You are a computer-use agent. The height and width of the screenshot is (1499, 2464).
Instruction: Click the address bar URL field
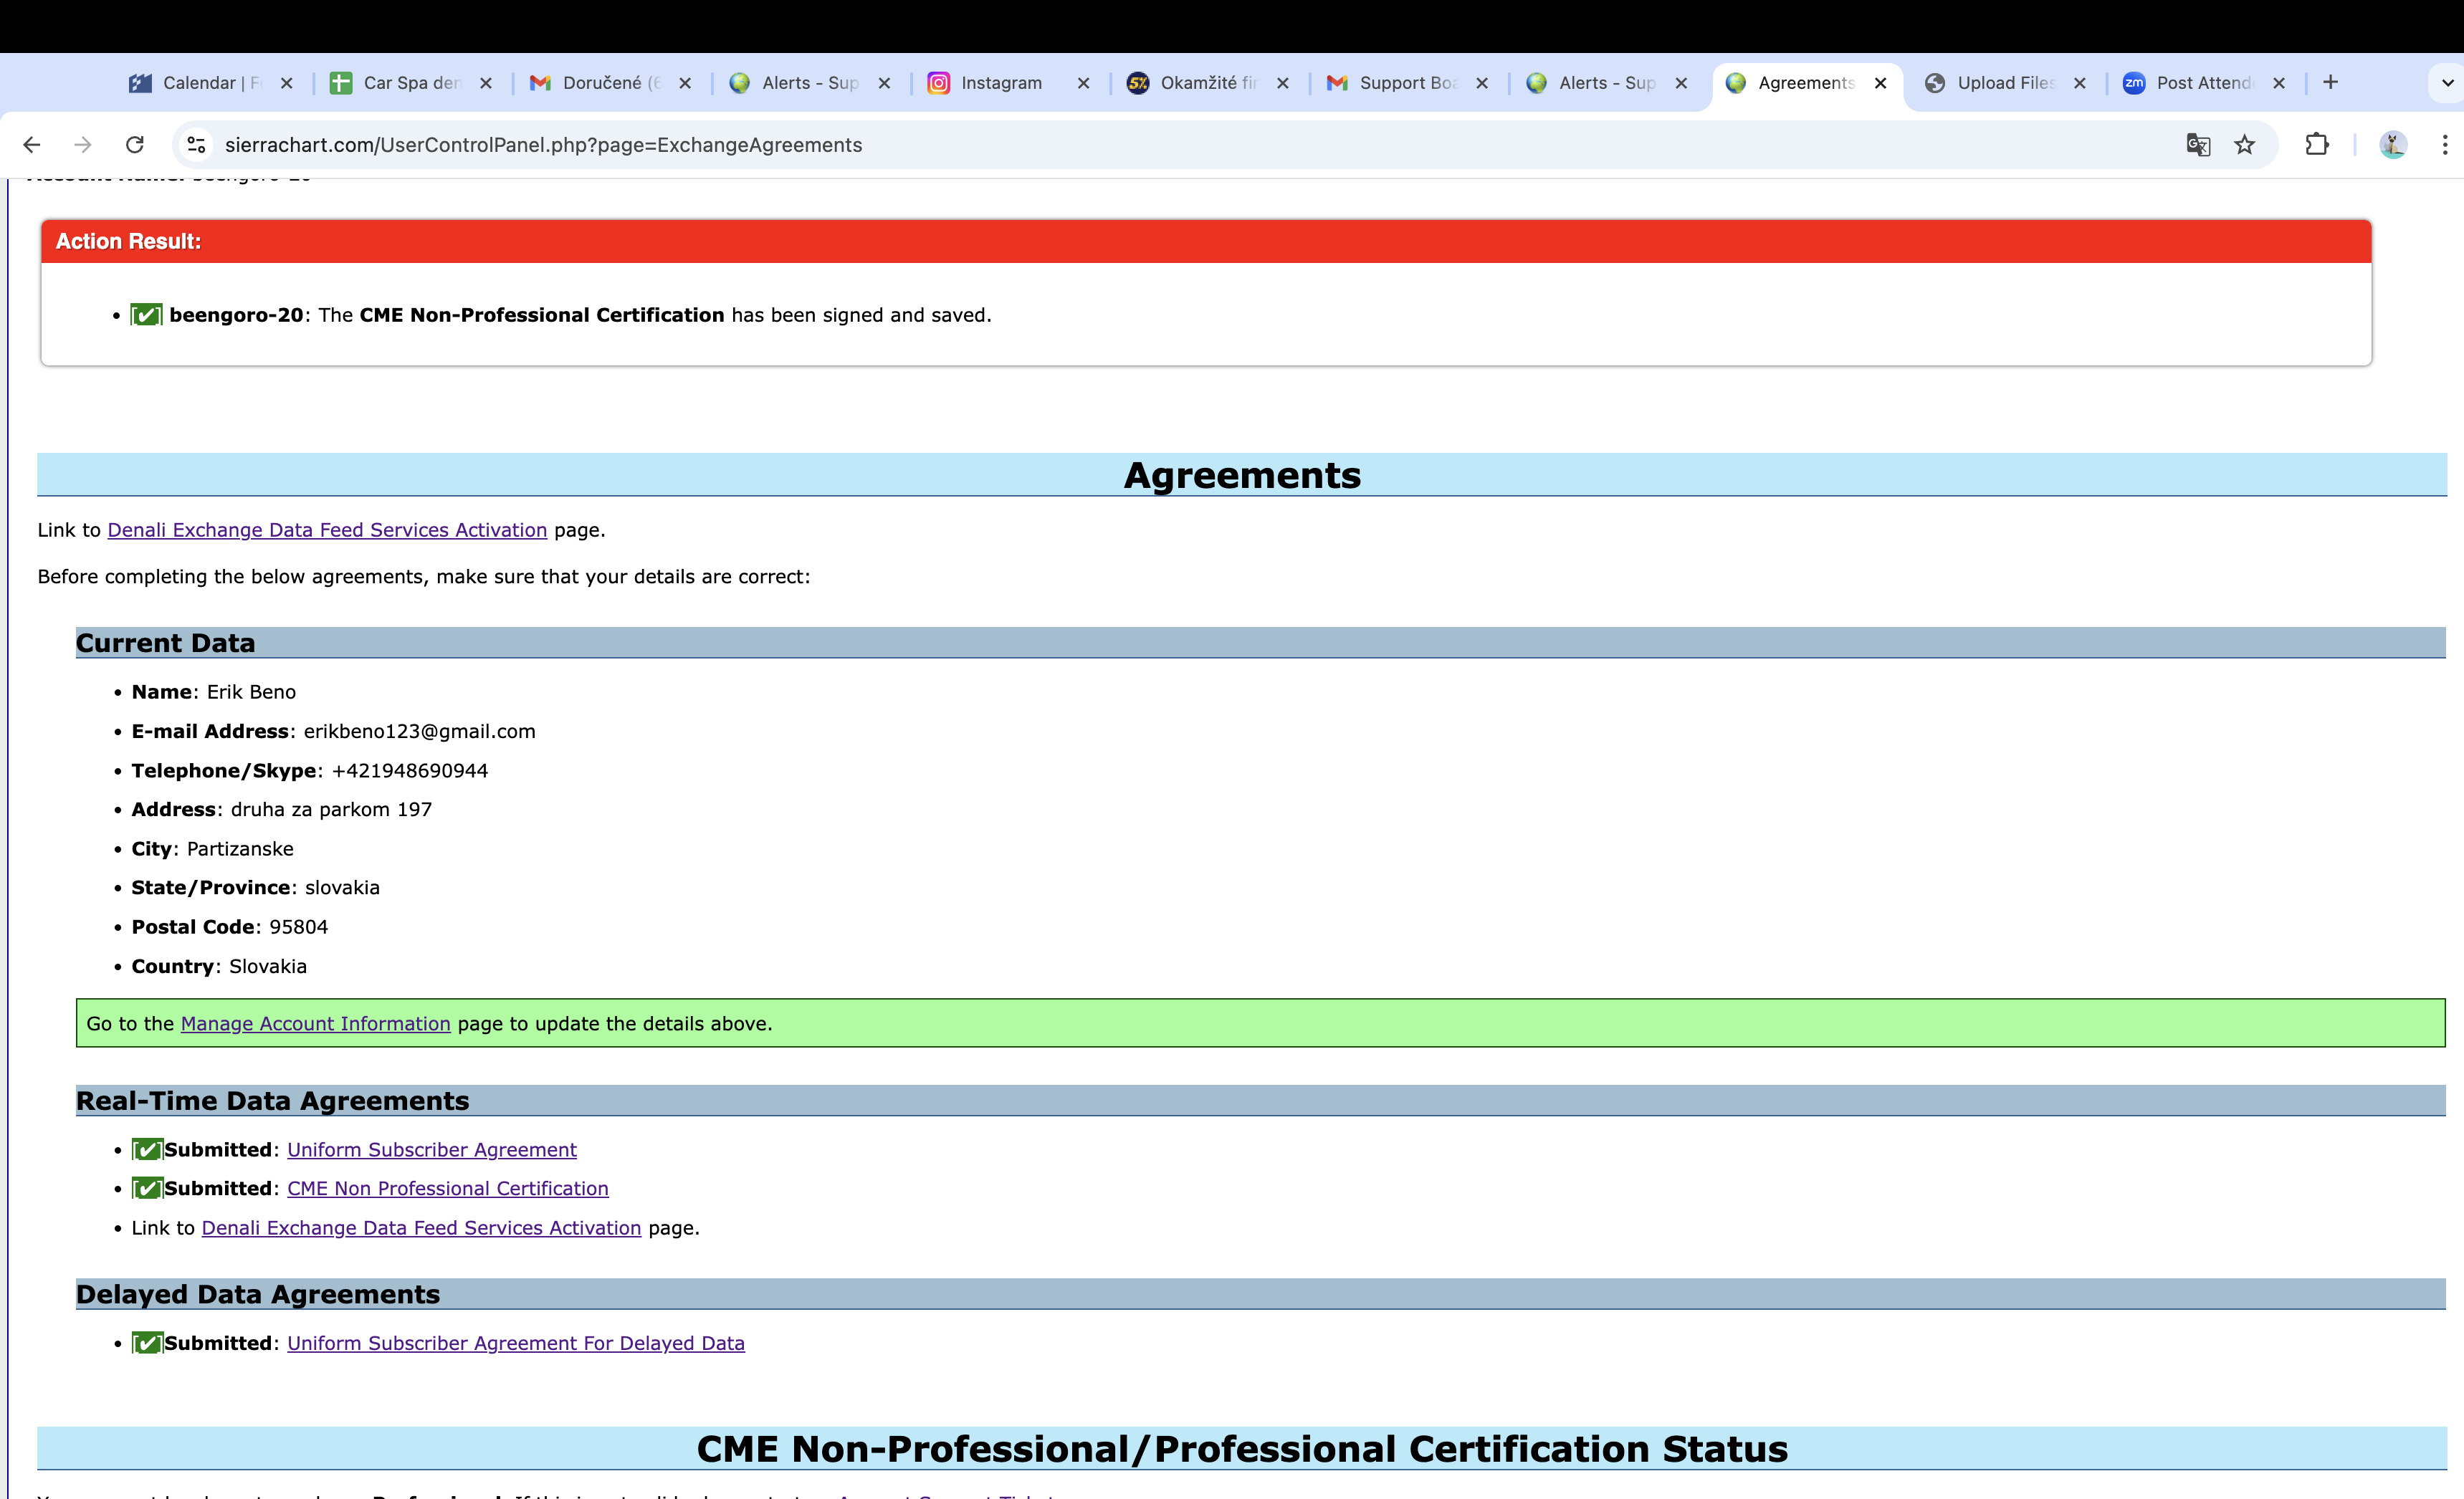coord(1000,145)
